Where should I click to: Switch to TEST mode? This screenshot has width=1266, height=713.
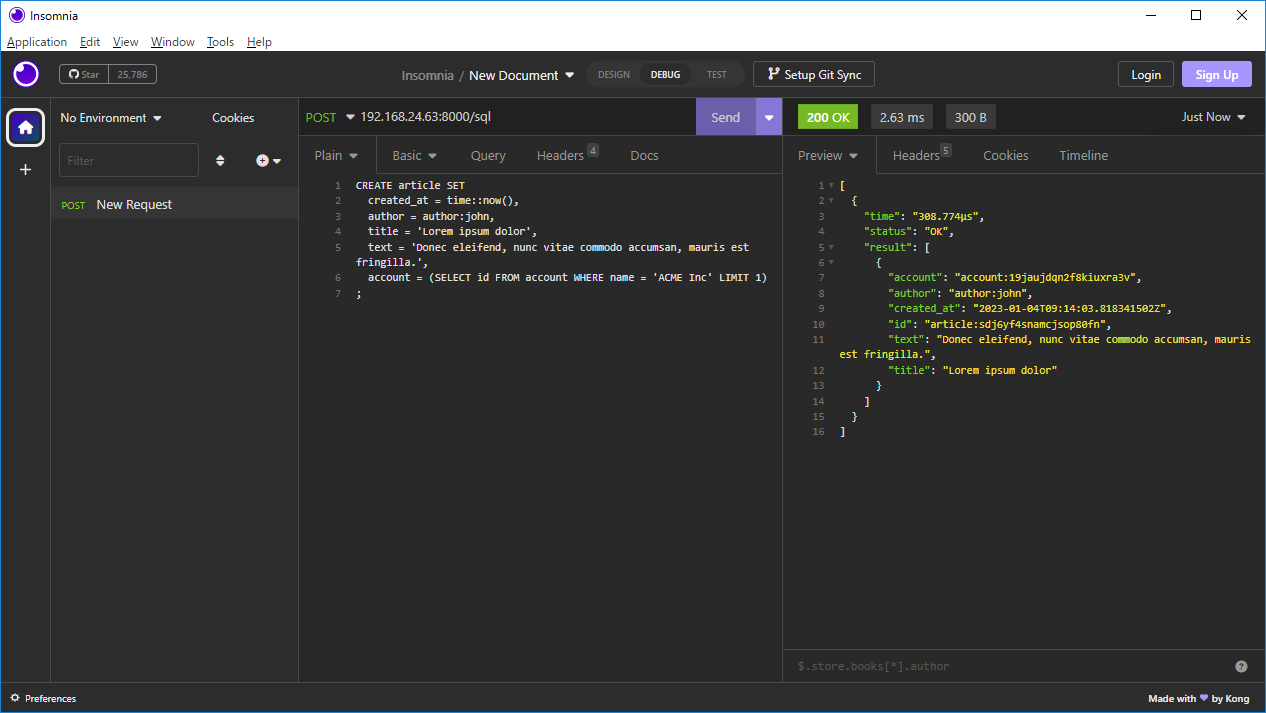[x=717, y=75]
